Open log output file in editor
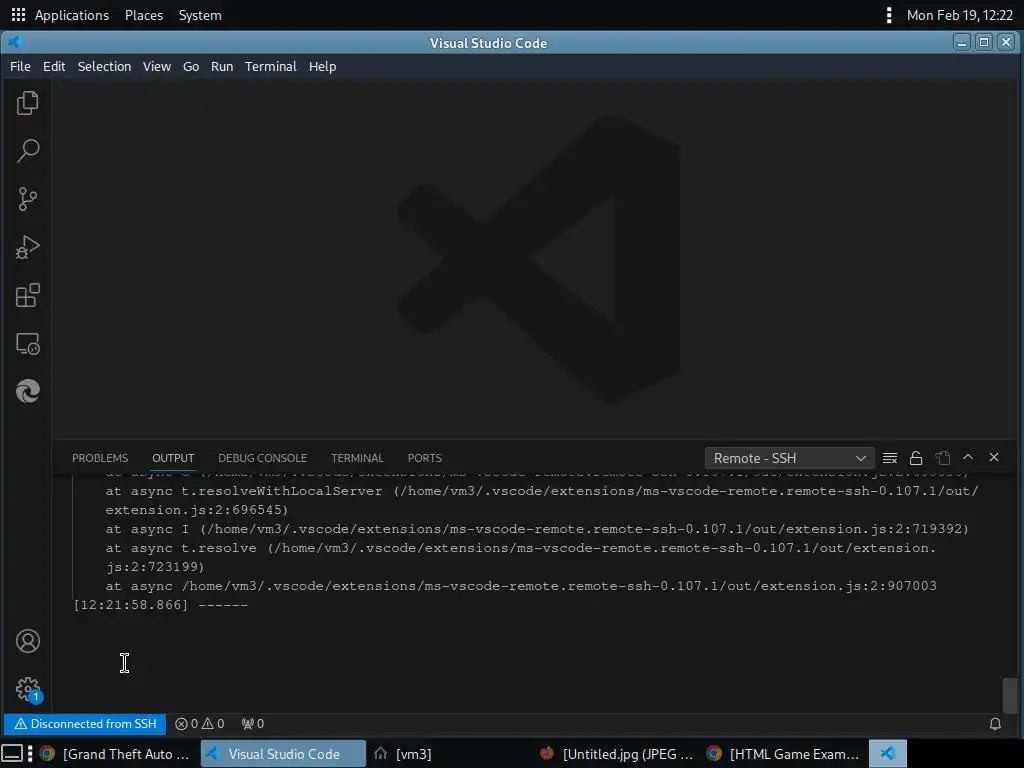Image resolution: width=1024 pixels, height=768 pixels. coord(942,458)
